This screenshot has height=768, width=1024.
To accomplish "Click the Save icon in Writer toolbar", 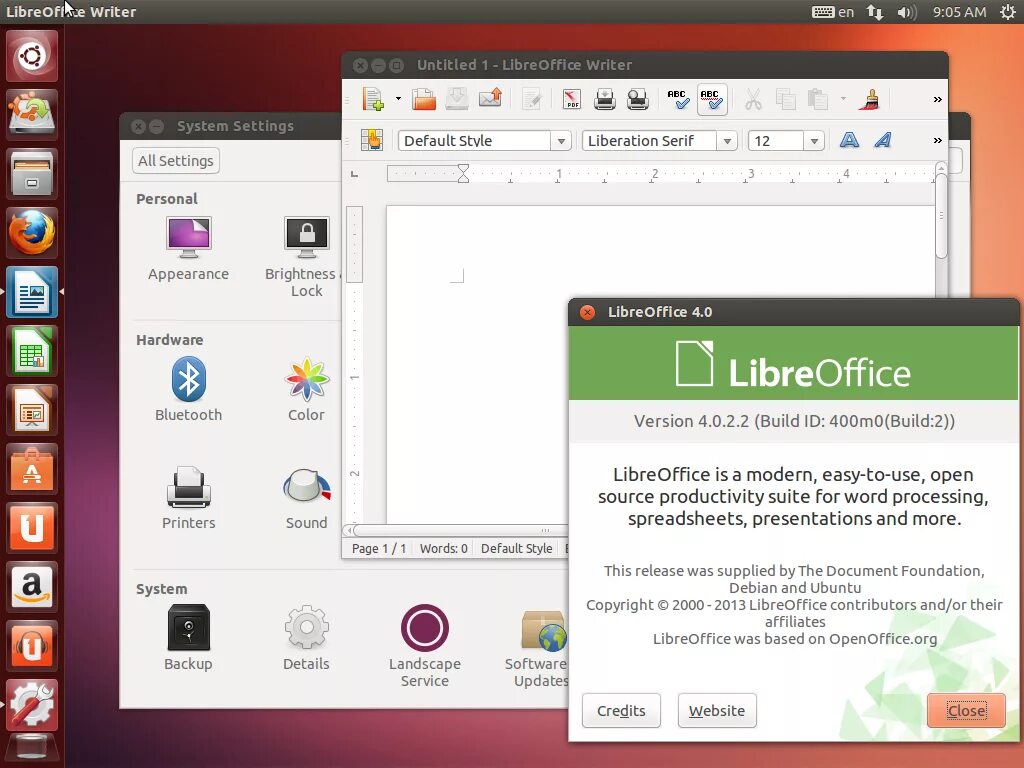I will tap(457, 99).
